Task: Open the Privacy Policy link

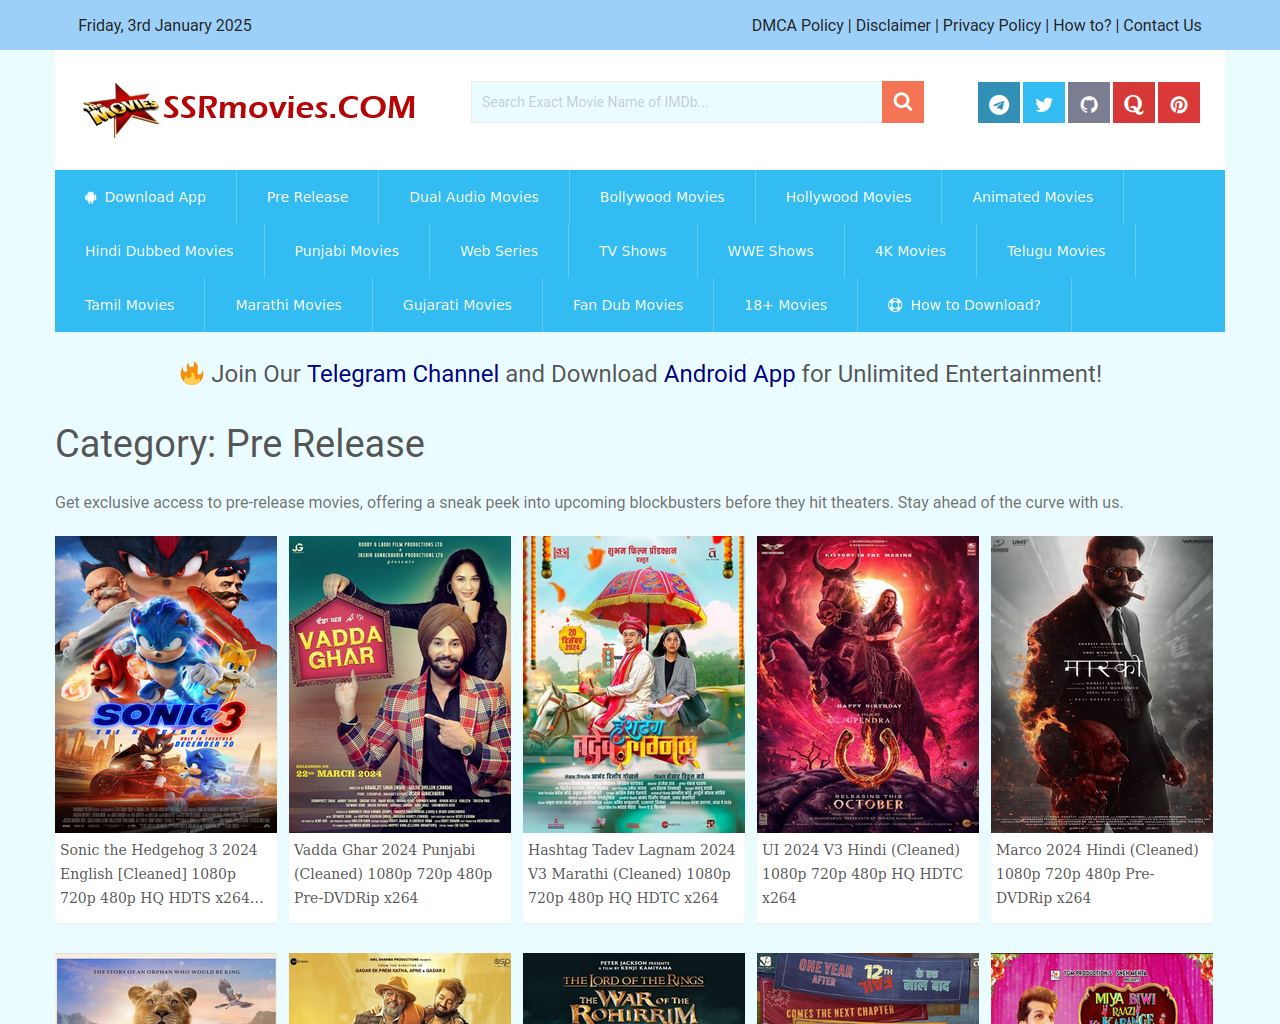Action: (992, 25)
